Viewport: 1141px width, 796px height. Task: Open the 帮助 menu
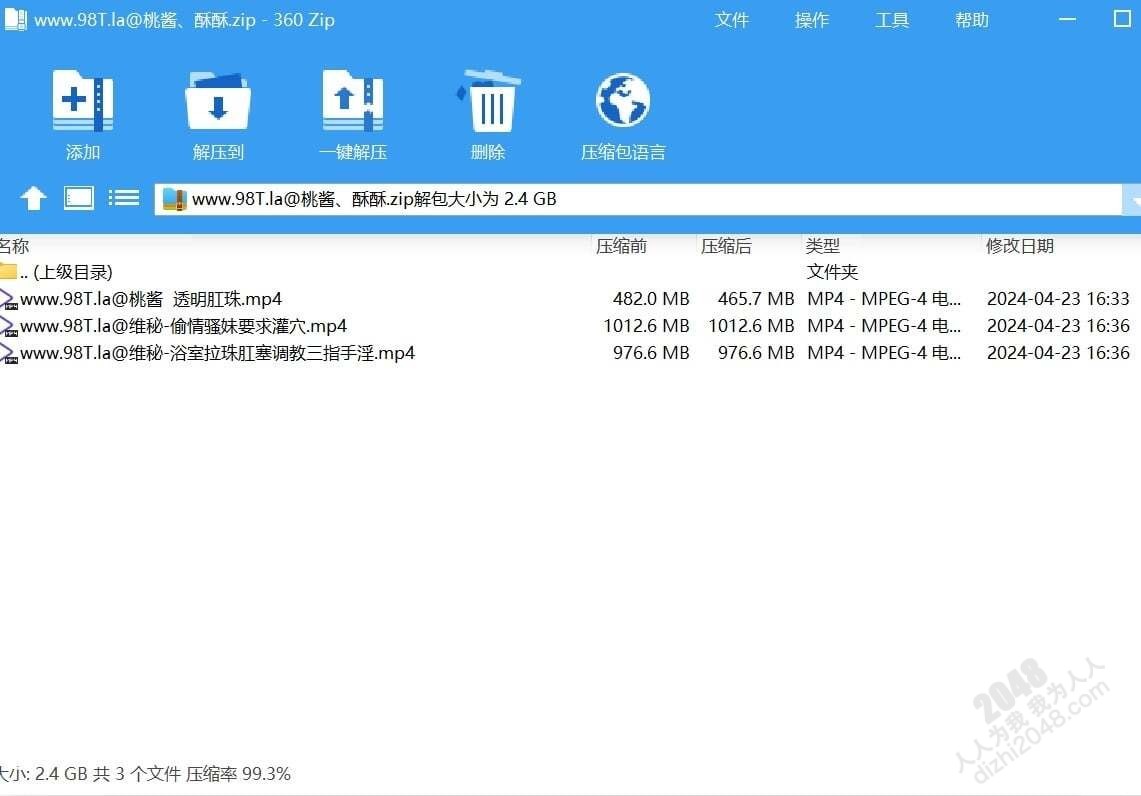[x=972, y=20]
